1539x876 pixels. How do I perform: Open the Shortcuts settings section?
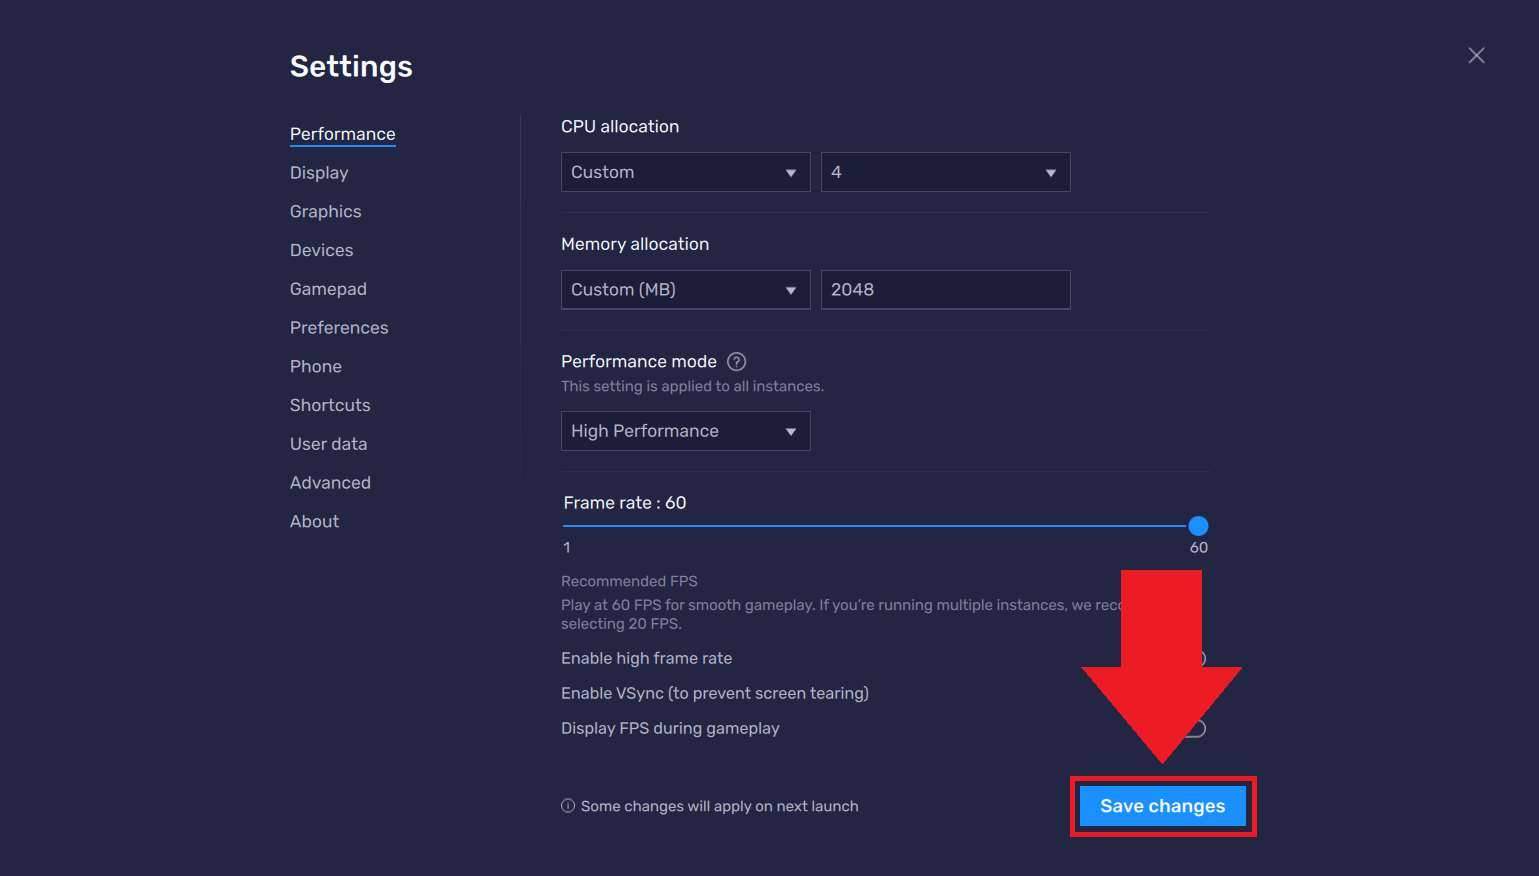click(330, 405)
